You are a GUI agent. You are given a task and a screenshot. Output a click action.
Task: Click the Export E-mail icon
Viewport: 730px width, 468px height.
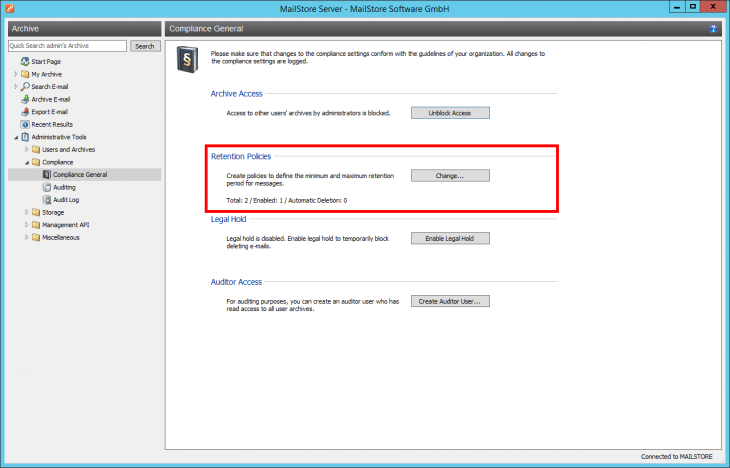click(25, 112)
